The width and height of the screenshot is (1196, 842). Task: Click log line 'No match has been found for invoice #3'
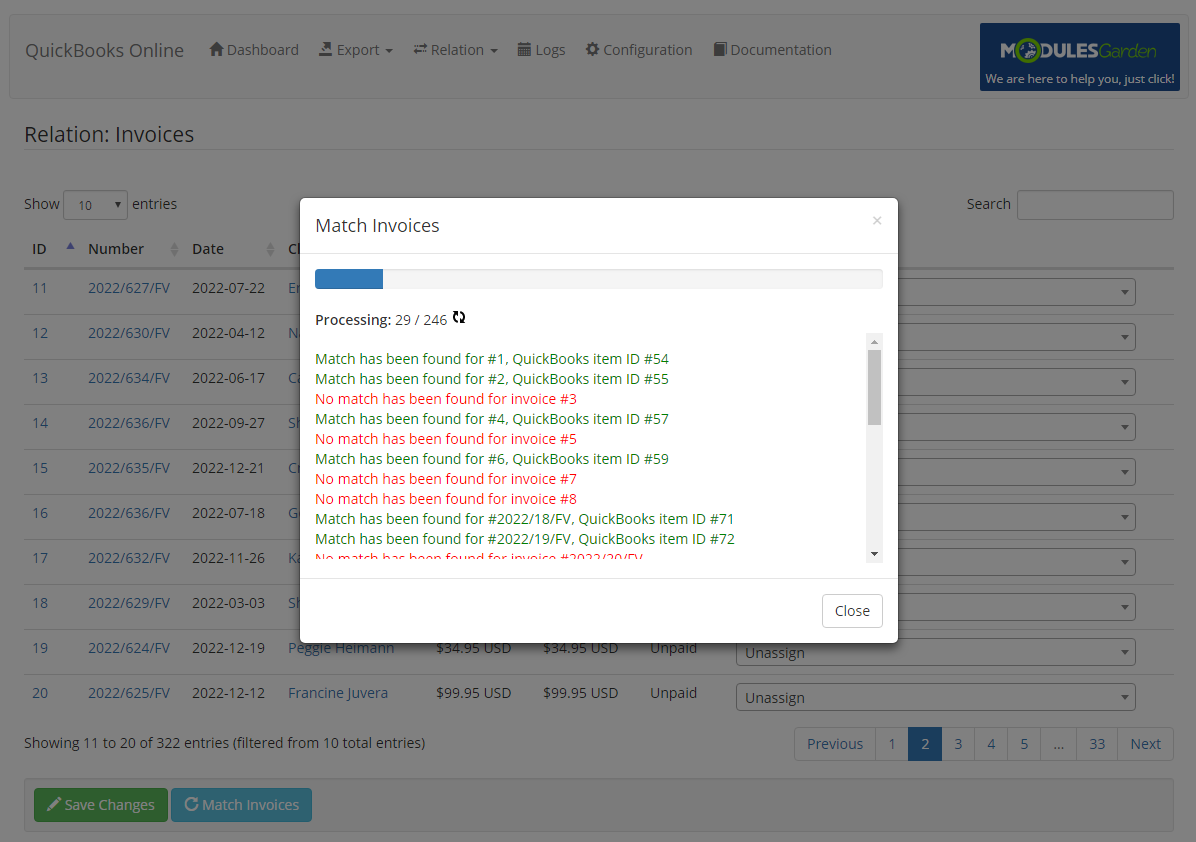pyautogui.click(x=446, y=399)
